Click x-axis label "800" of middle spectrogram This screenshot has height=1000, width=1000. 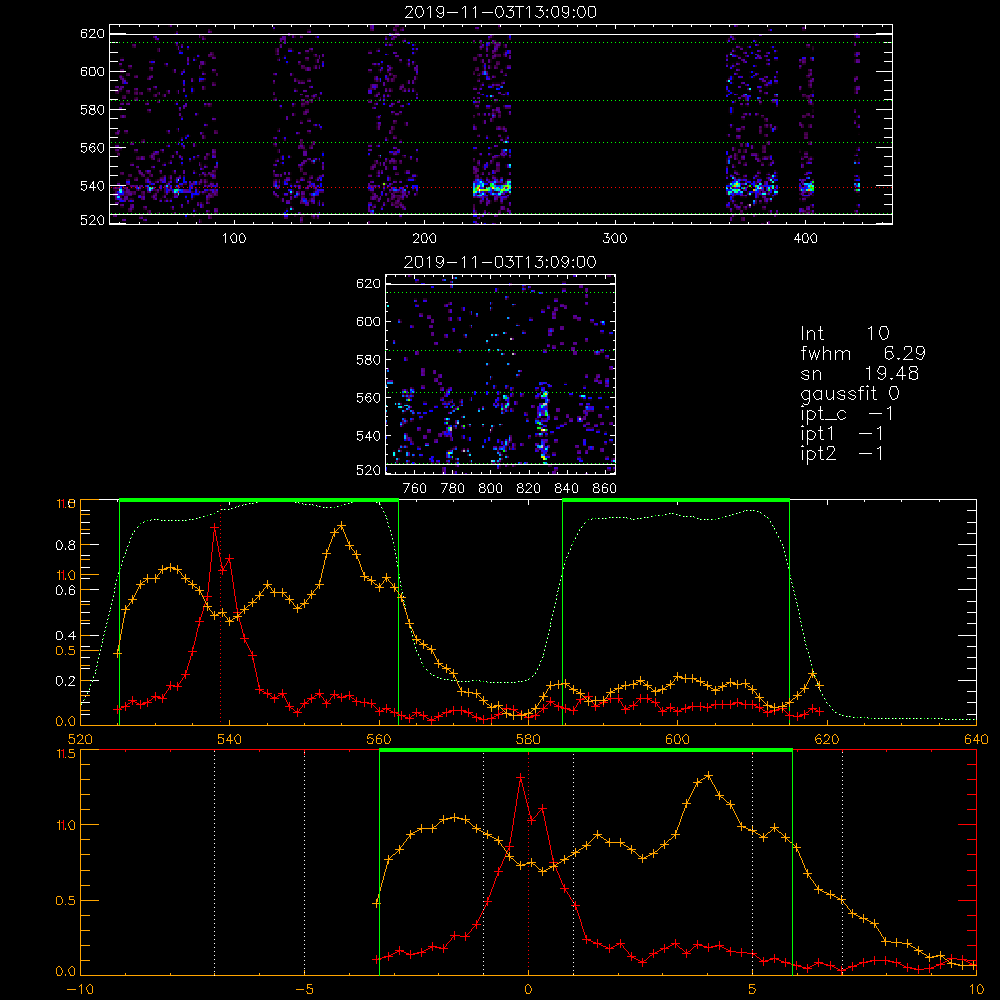tap(490, 489)
